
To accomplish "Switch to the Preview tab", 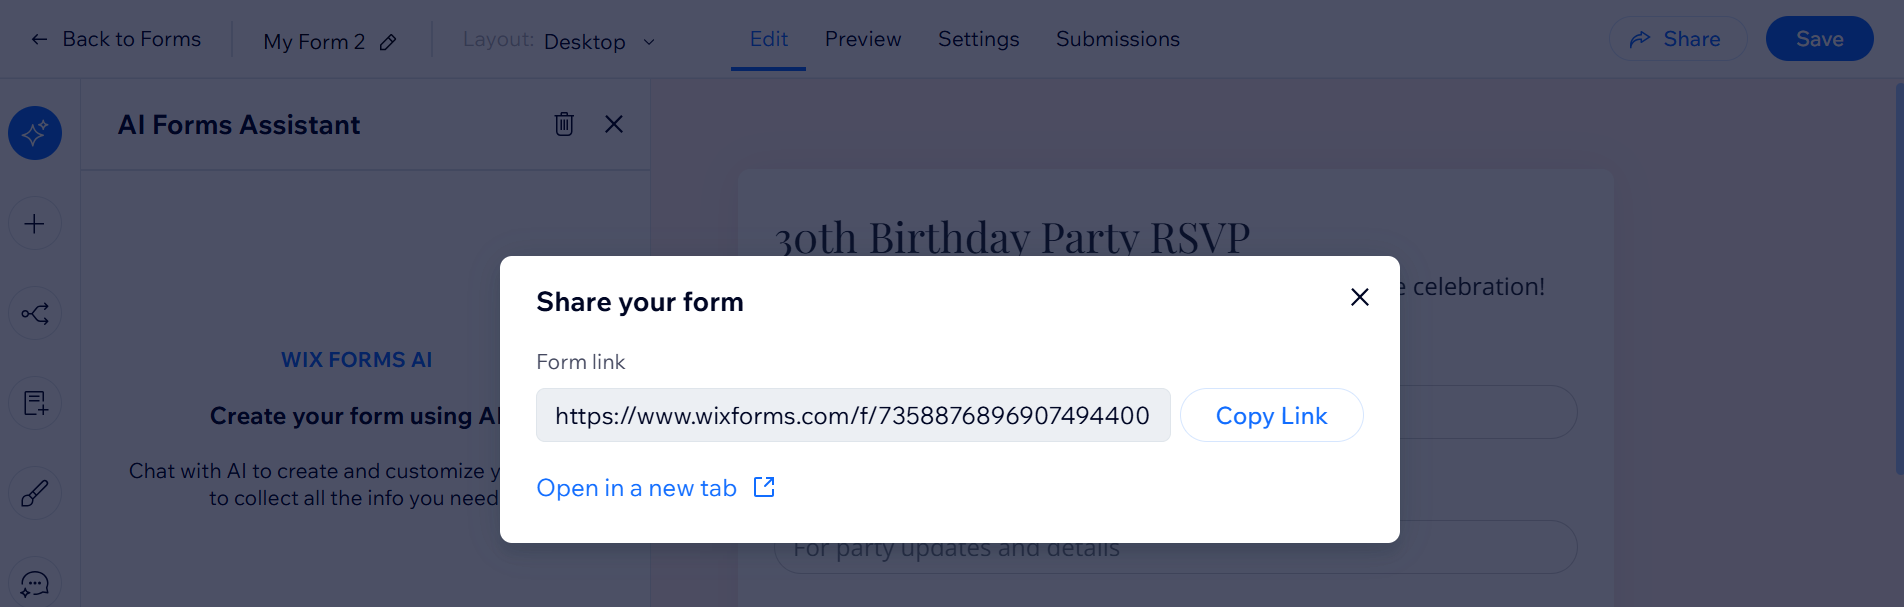I will 863,39.
